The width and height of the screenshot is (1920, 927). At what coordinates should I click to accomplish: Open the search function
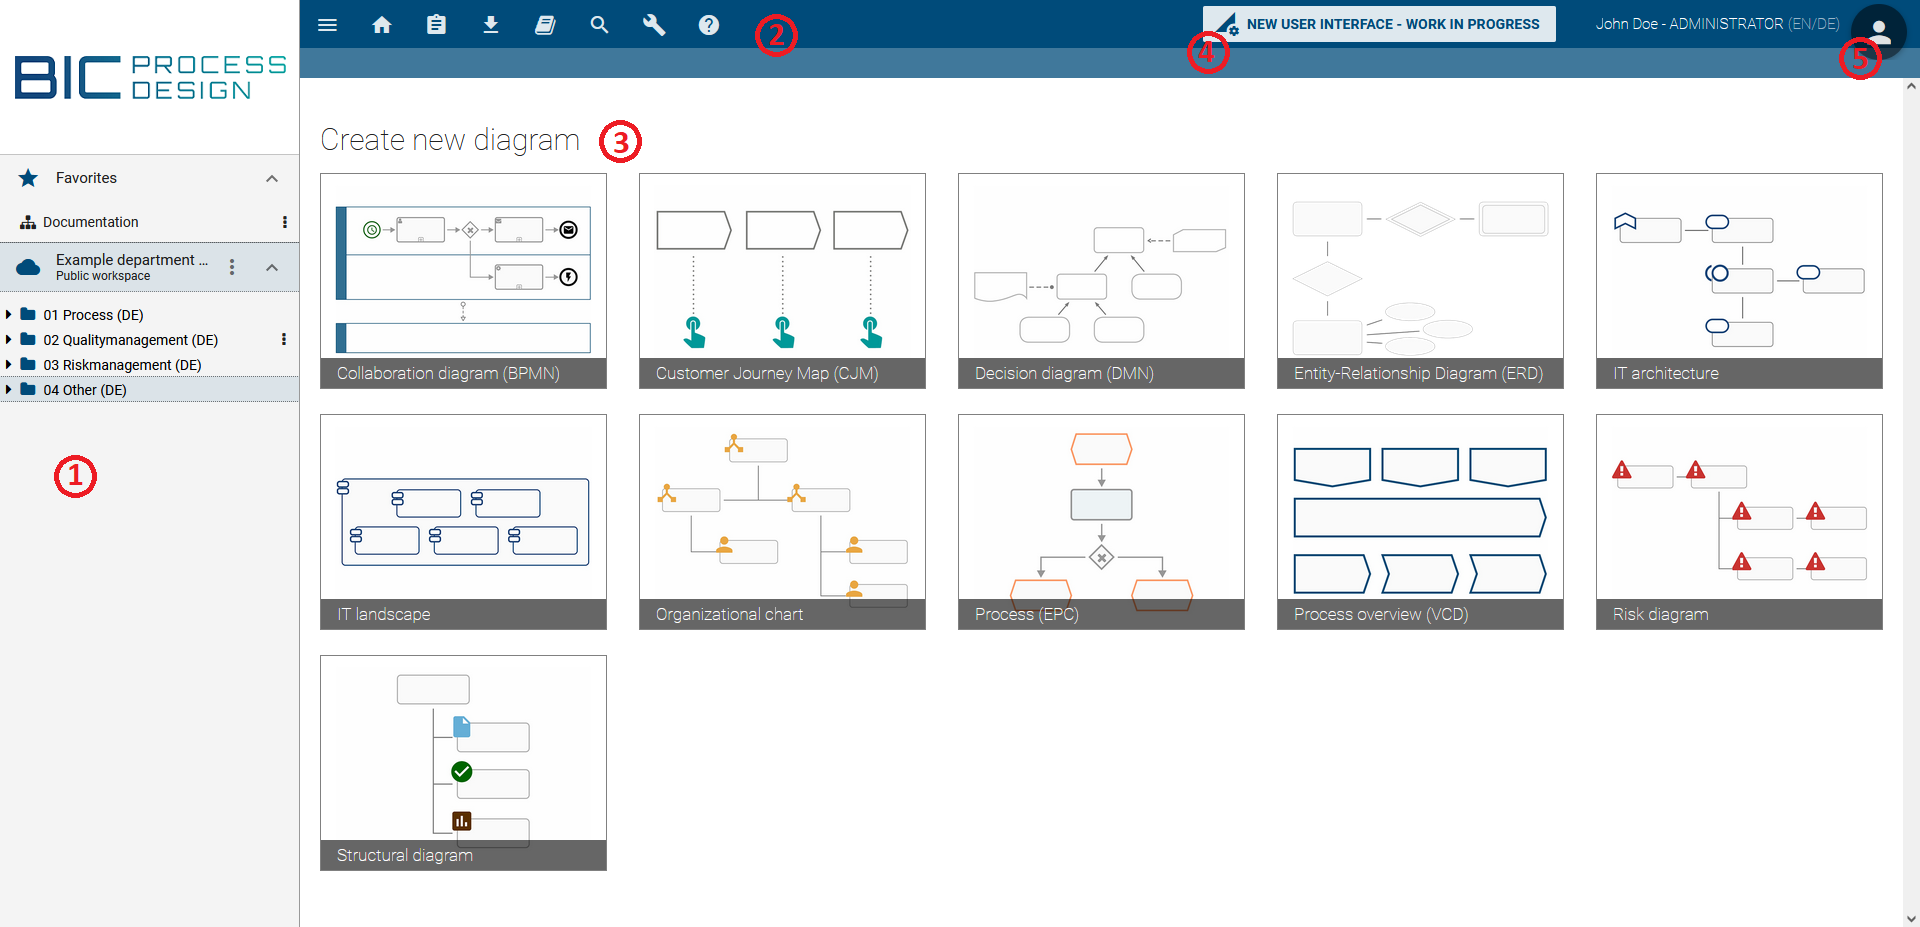[599, 24]
